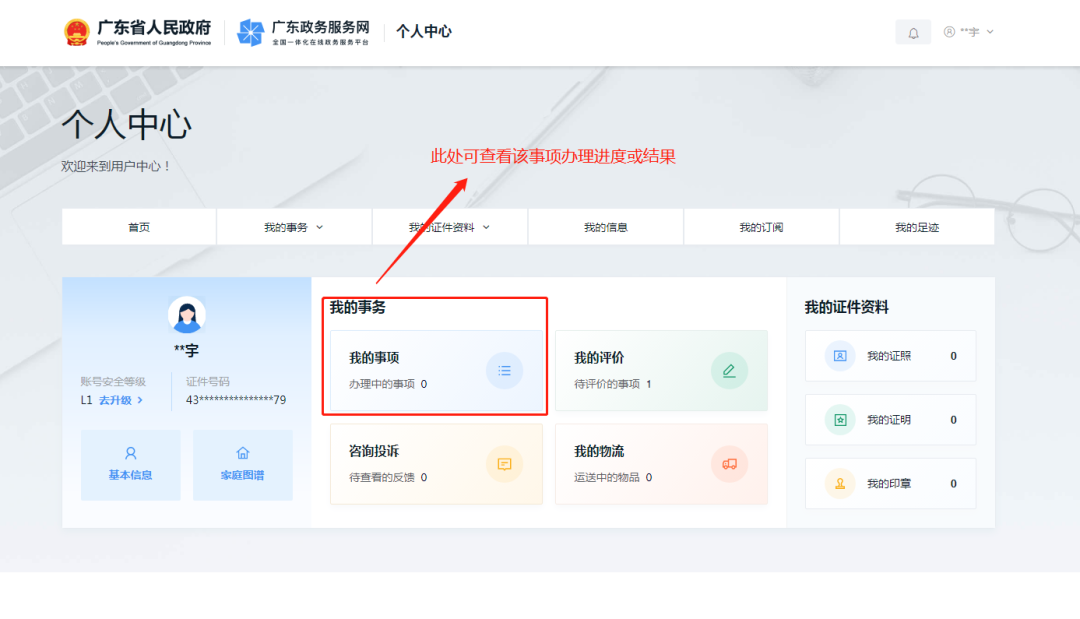This screenshot has height=619, width=1080.
Task: Expand the 我的证件资料 navigation dropdown
Action: pos(449,226)
